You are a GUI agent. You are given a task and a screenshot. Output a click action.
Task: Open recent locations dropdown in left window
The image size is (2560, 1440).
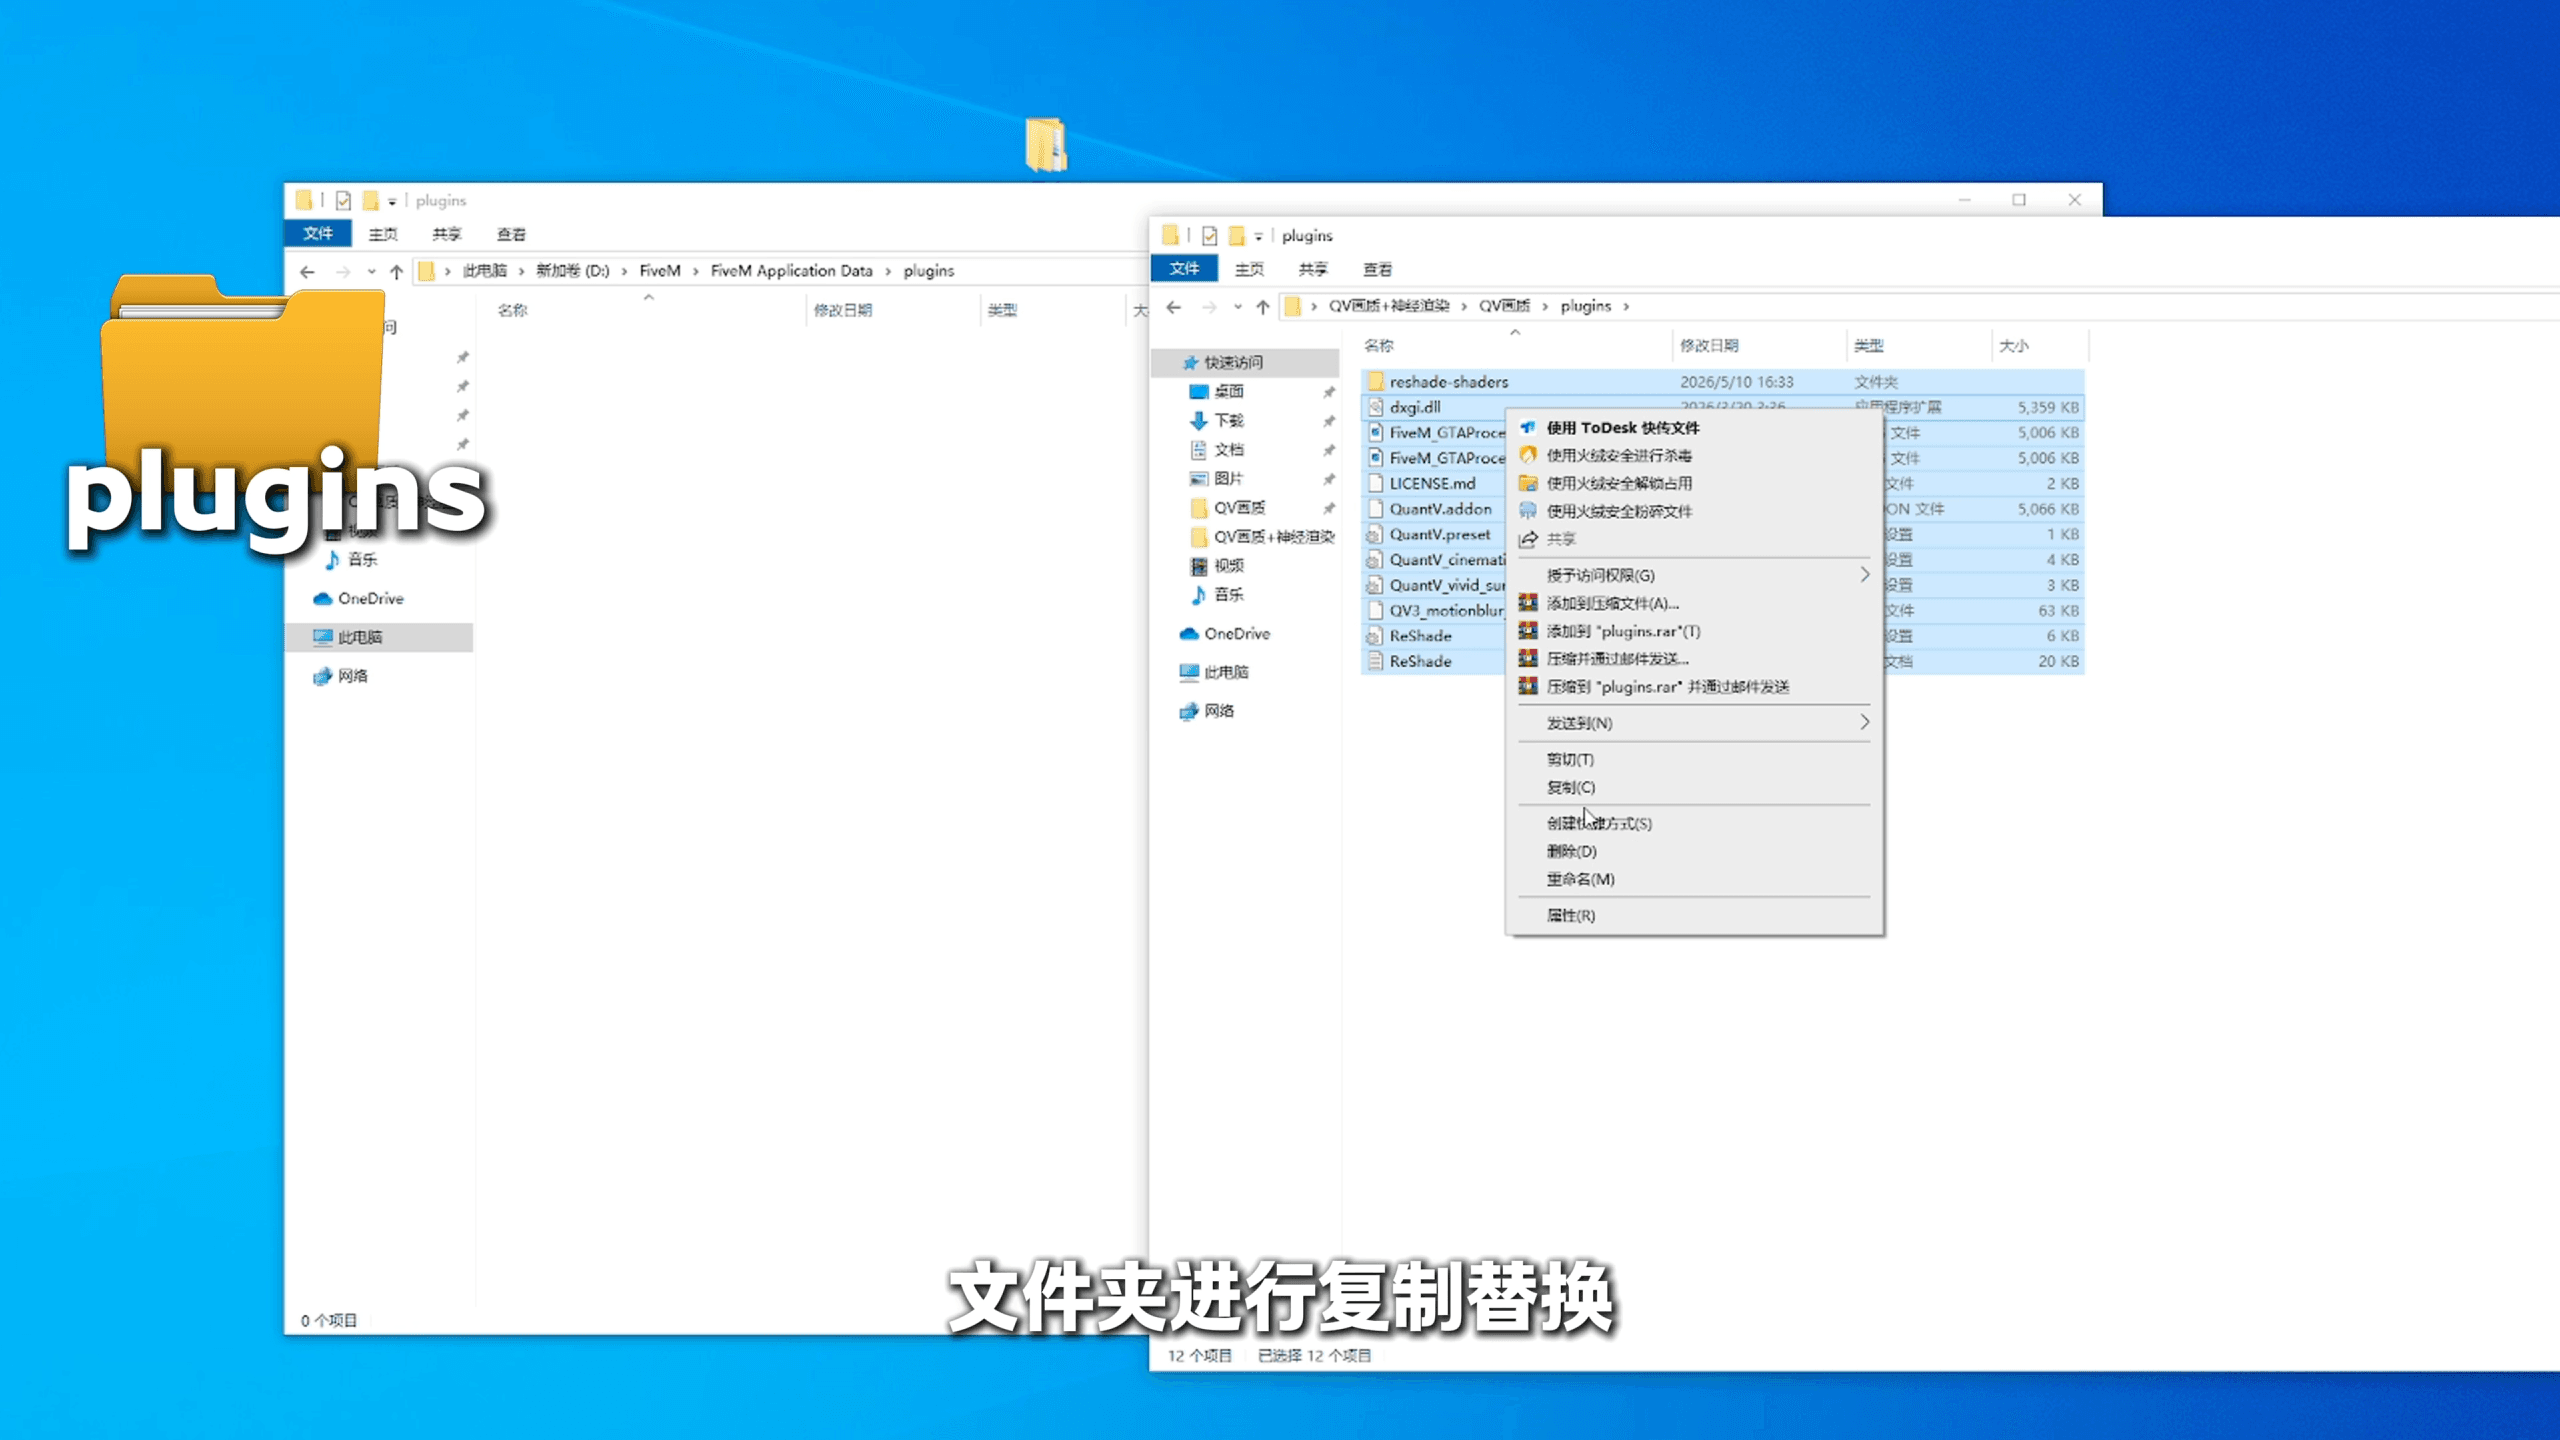[x=371, y=271]
